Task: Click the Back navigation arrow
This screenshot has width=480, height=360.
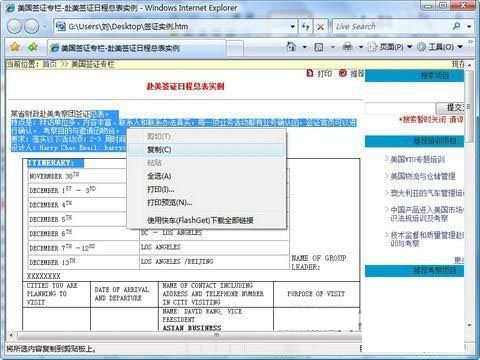Action: pos(14,27)
